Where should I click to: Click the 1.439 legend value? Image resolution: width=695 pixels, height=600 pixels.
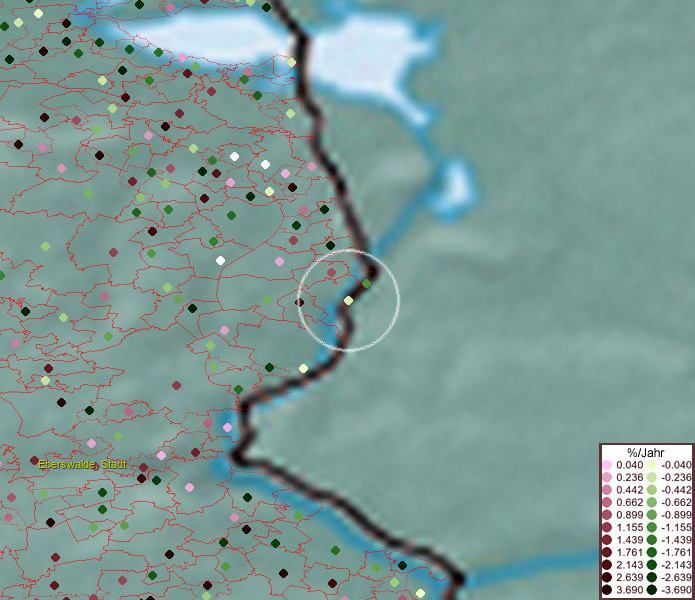630,540
